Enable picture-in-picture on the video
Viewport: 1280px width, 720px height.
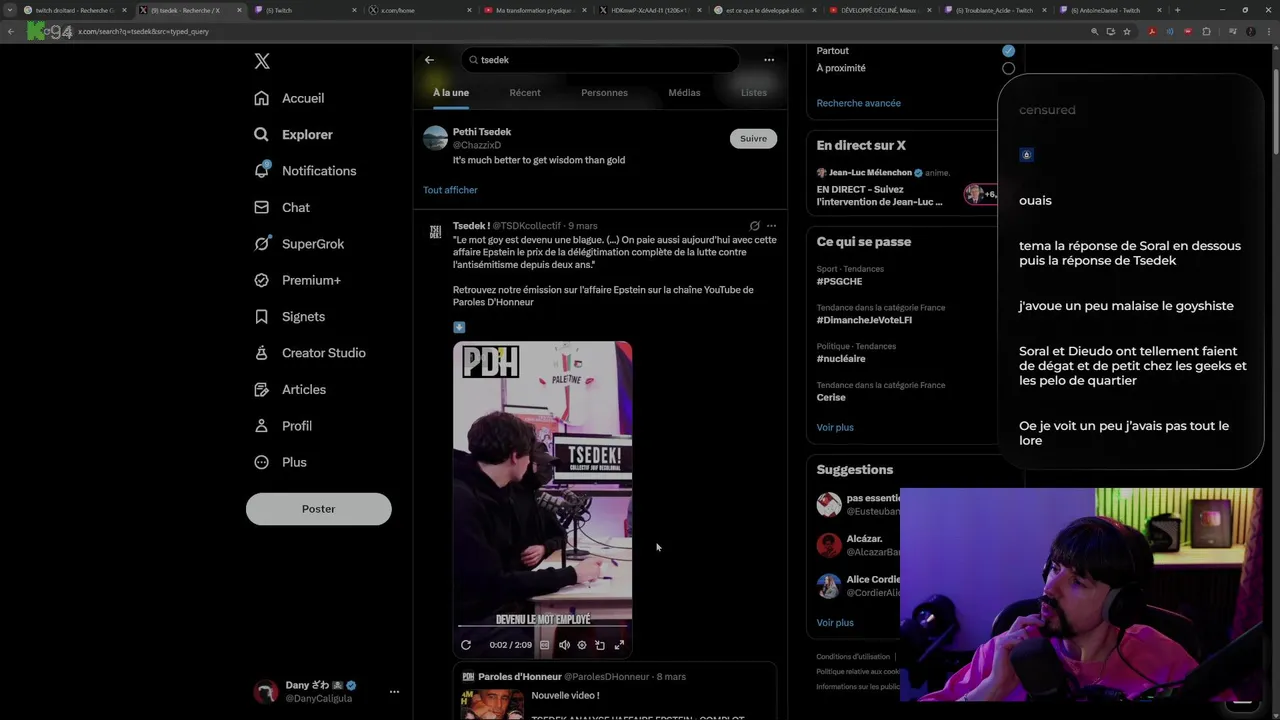(600, 645)
